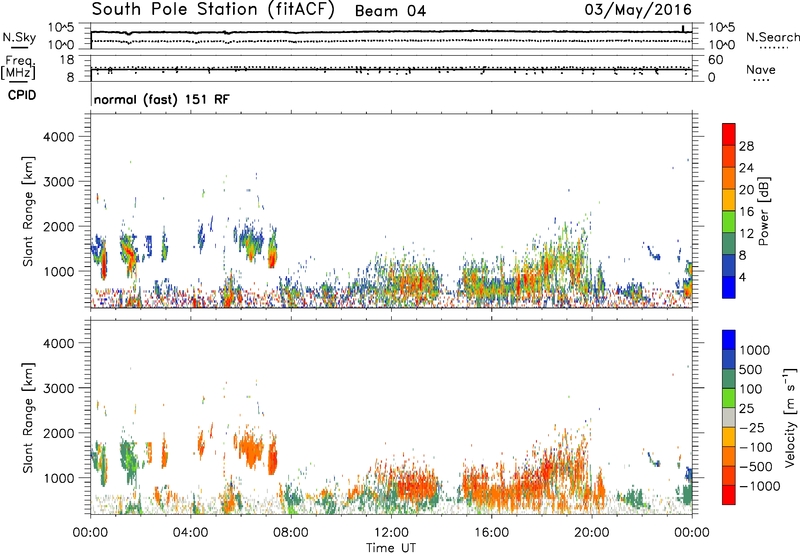This screenshot has width=800, height=554.
Task: Click the Velocity [m s⁻¹] colorbar title
Action: (790, 417)
